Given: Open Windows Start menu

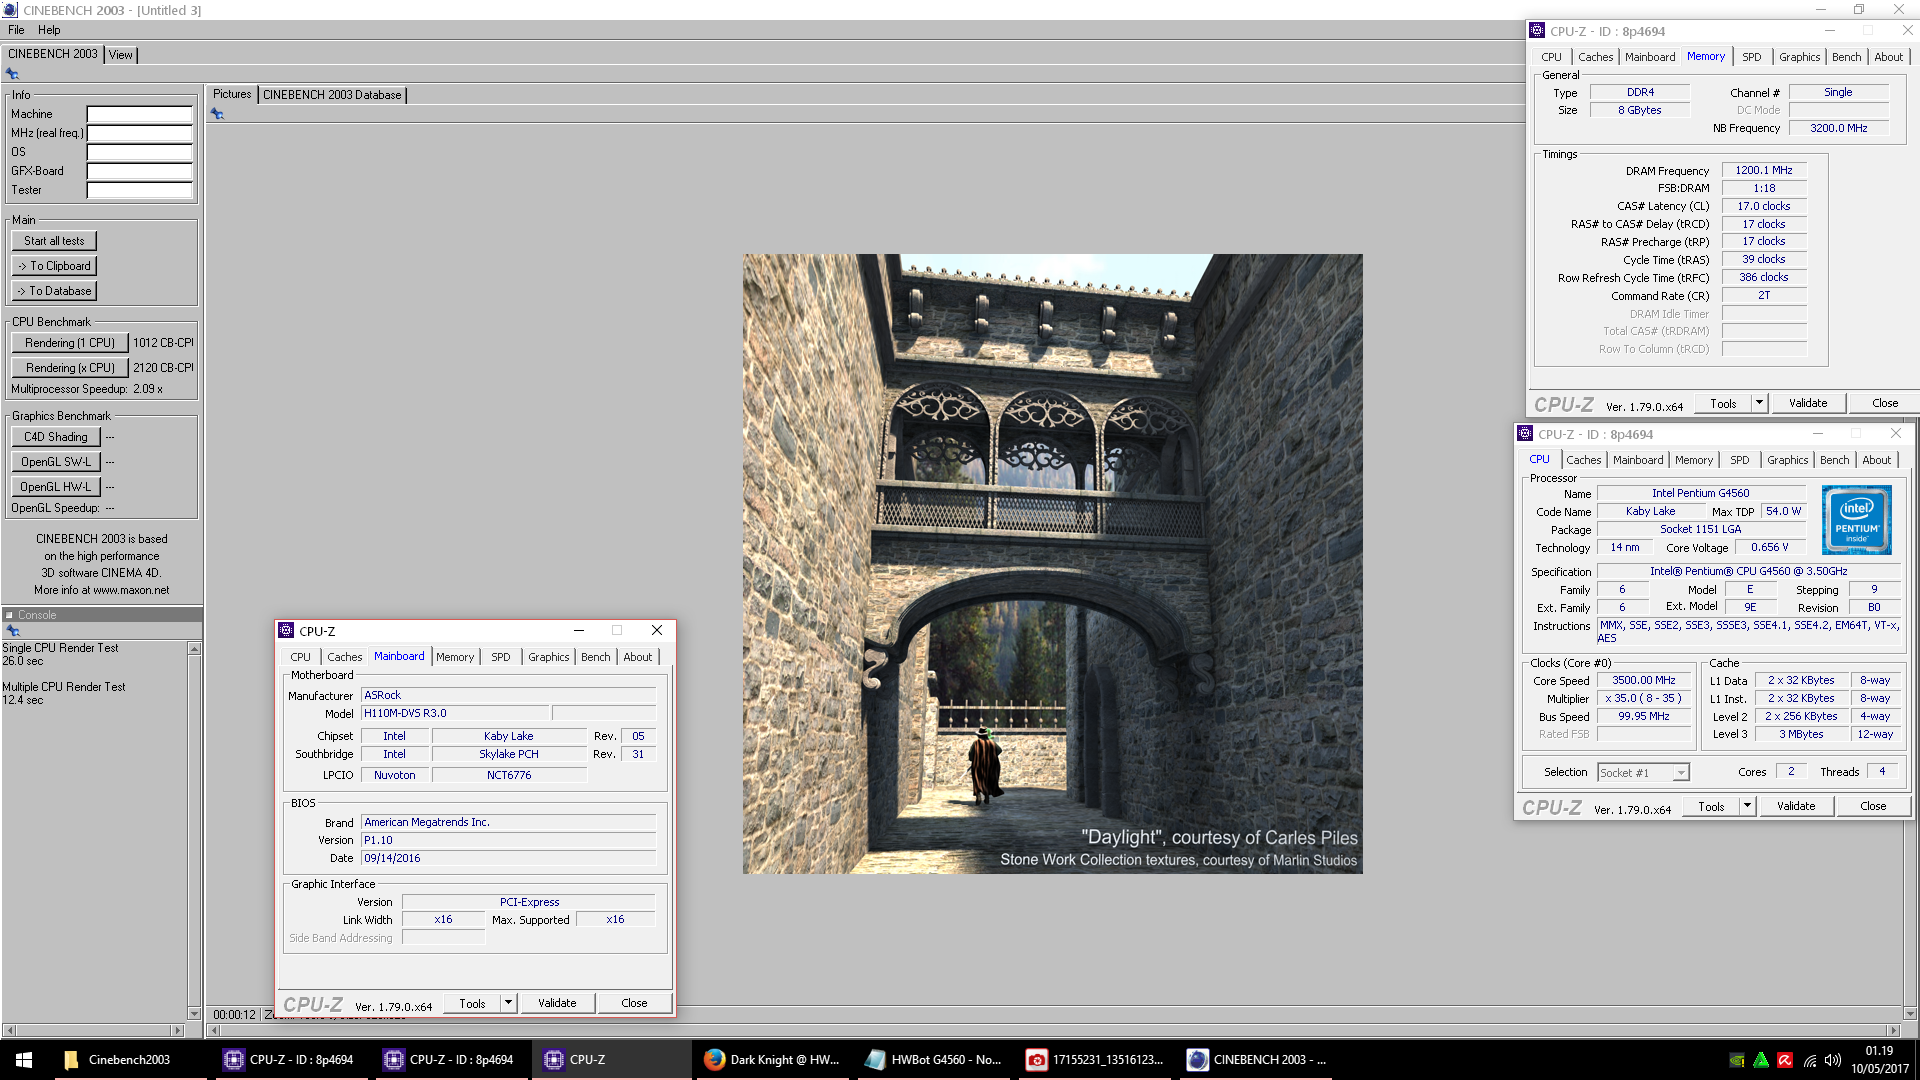Looking at the screenshot, I should point(24,1060).
